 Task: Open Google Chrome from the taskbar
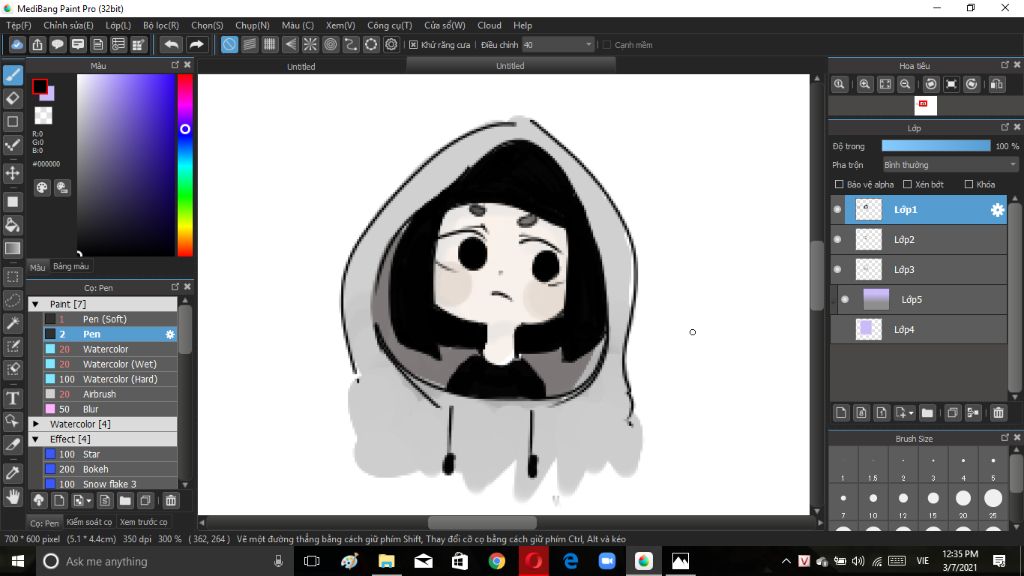497,561
